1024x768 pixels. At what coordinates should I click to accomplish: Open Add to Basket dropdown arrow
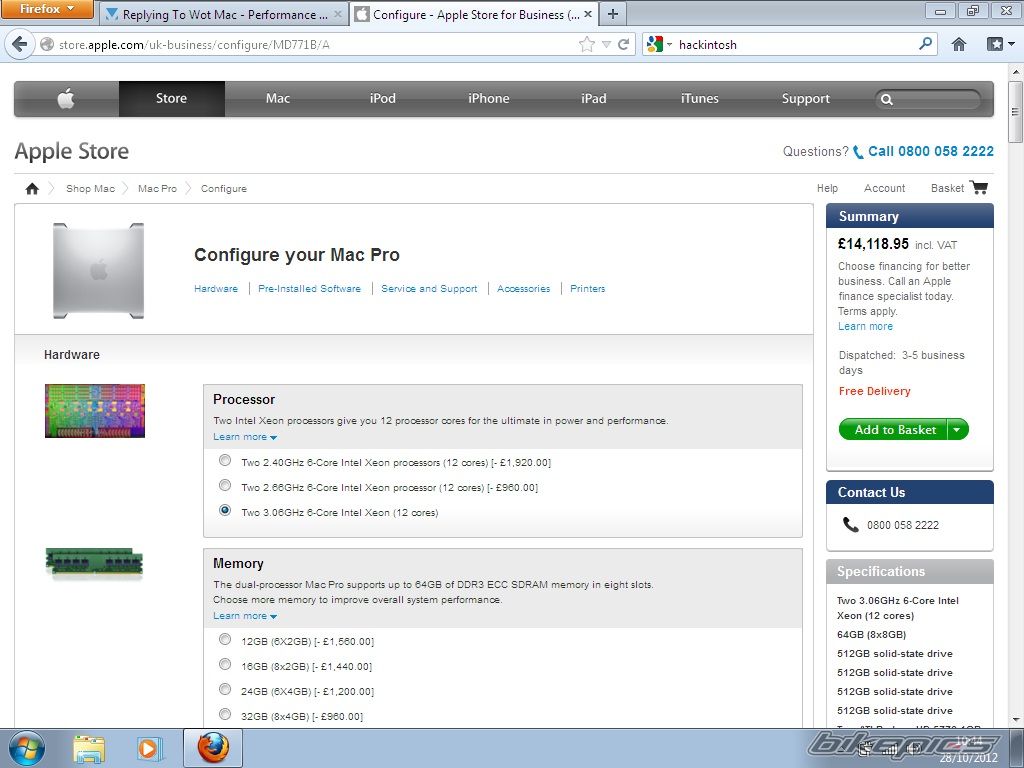point(957,430)
